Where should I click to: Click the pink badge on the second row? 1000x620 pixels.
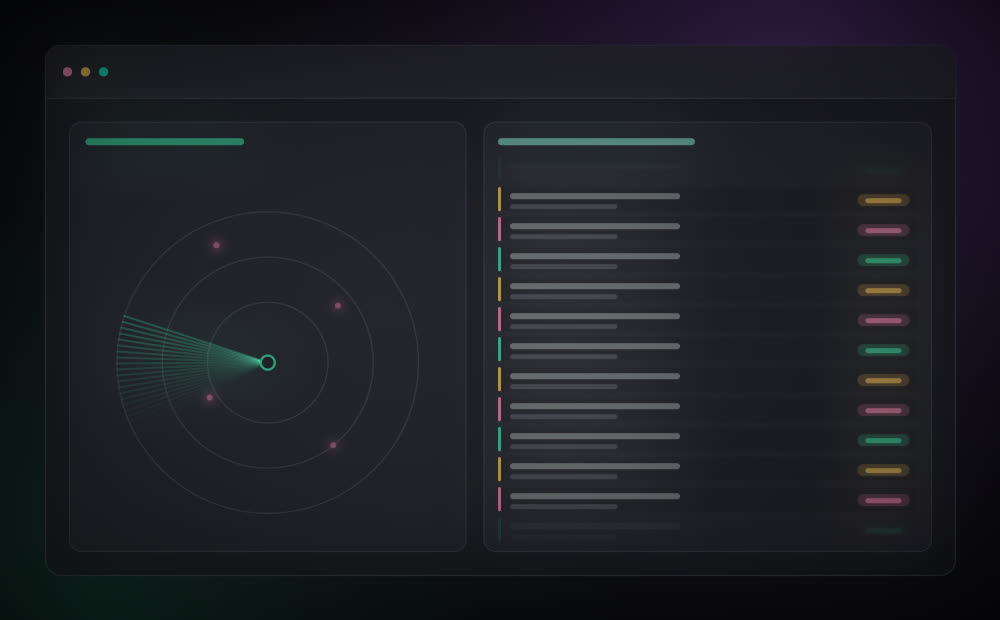pyautogui.click(x=883, y=230)
